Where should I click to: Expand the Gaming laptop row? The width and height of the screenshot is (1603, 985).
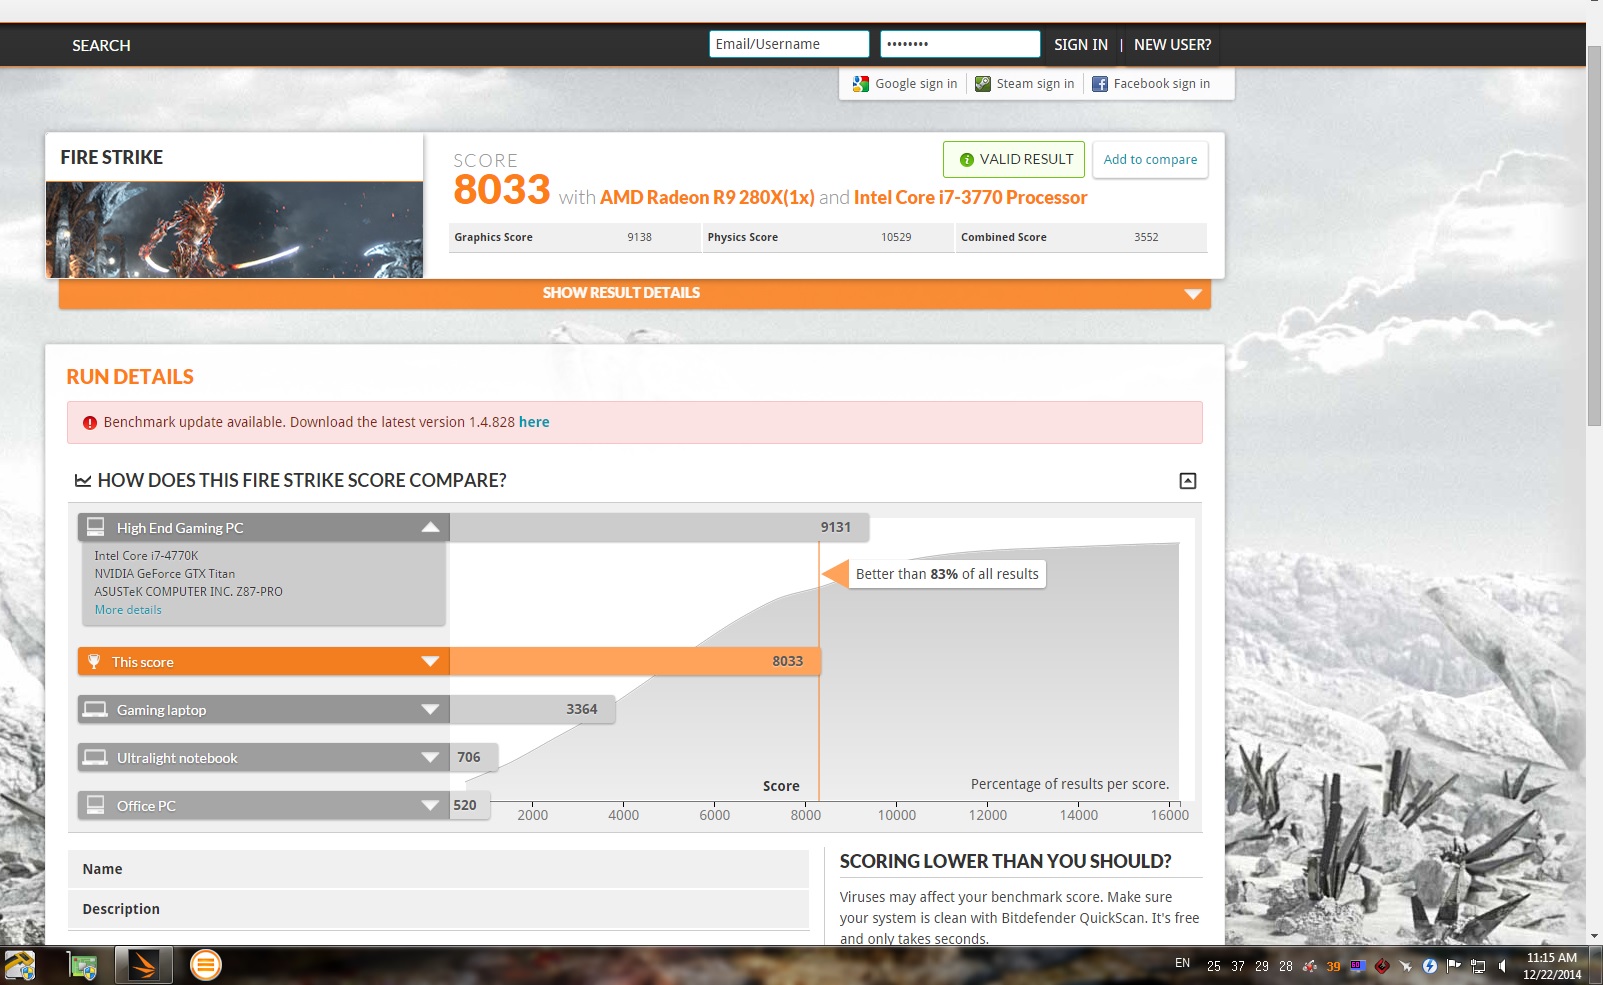click(430, 709)
